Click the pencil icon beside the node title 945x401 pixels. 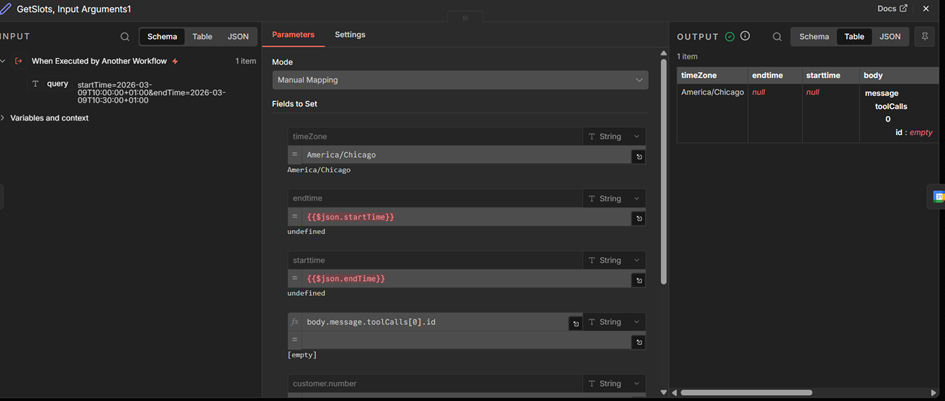point(6,9)
